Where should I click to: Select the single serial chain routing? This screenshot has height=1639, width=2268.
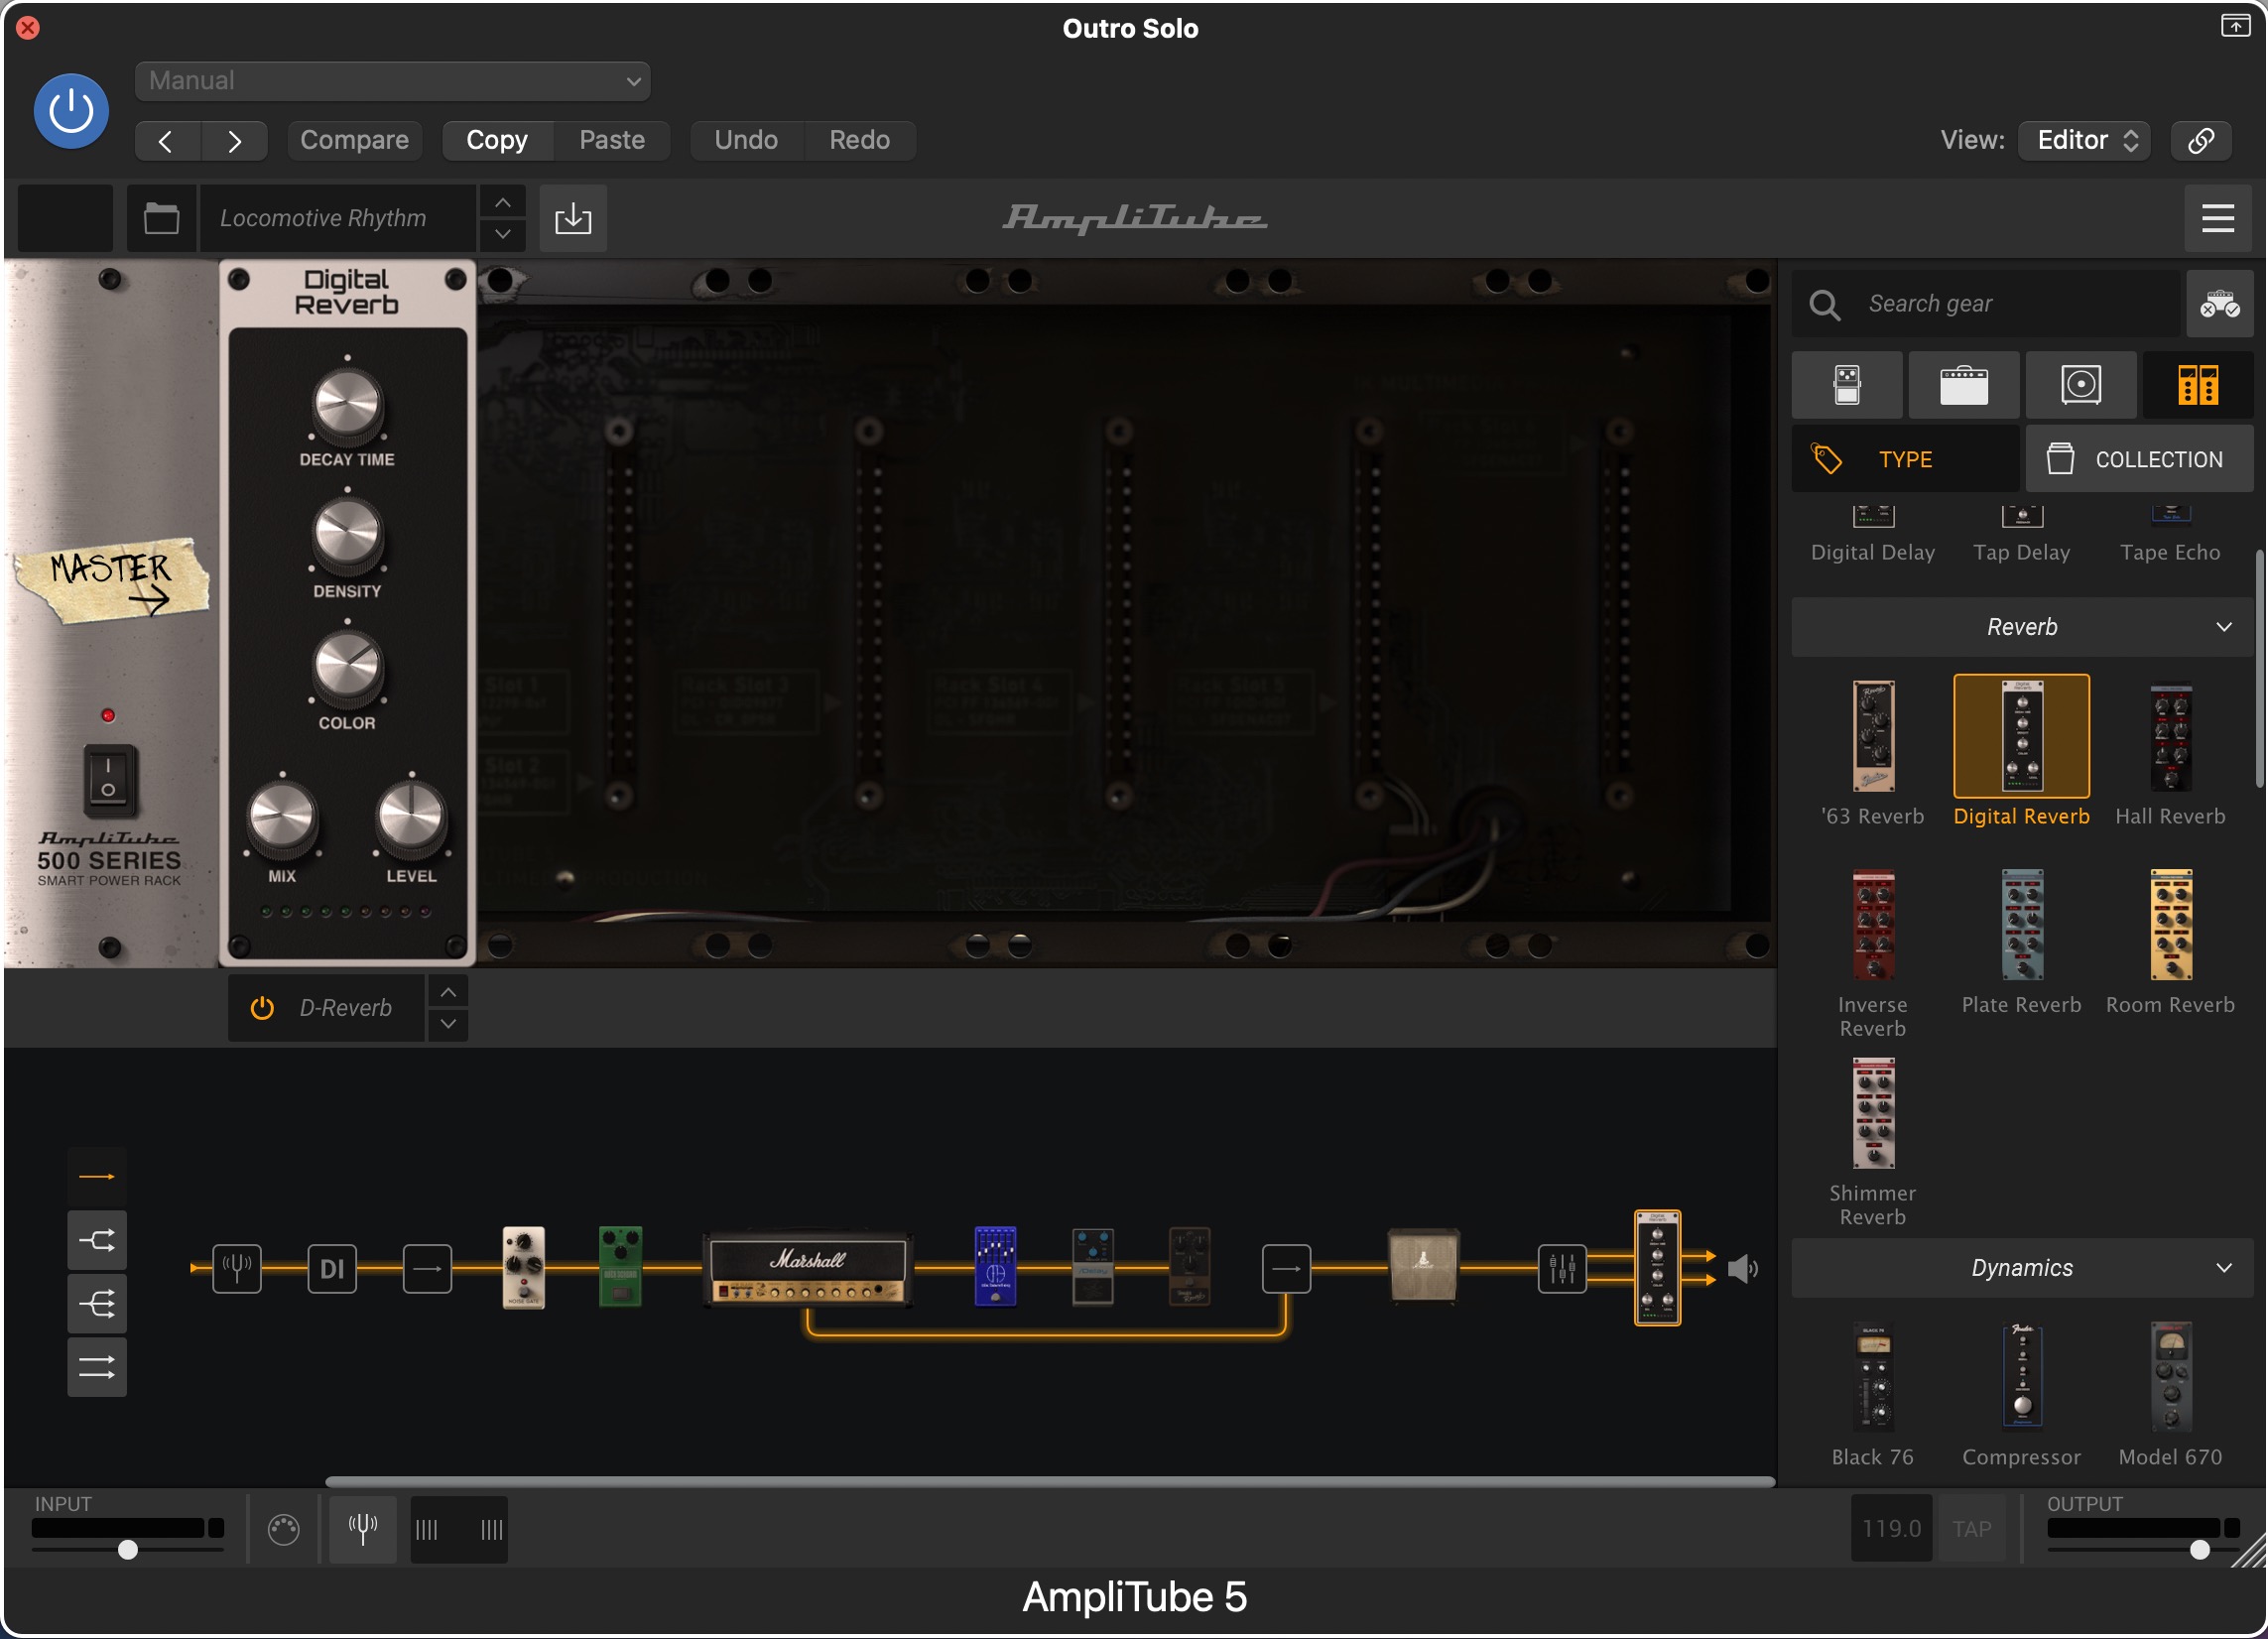click(x=97, y=1177)
